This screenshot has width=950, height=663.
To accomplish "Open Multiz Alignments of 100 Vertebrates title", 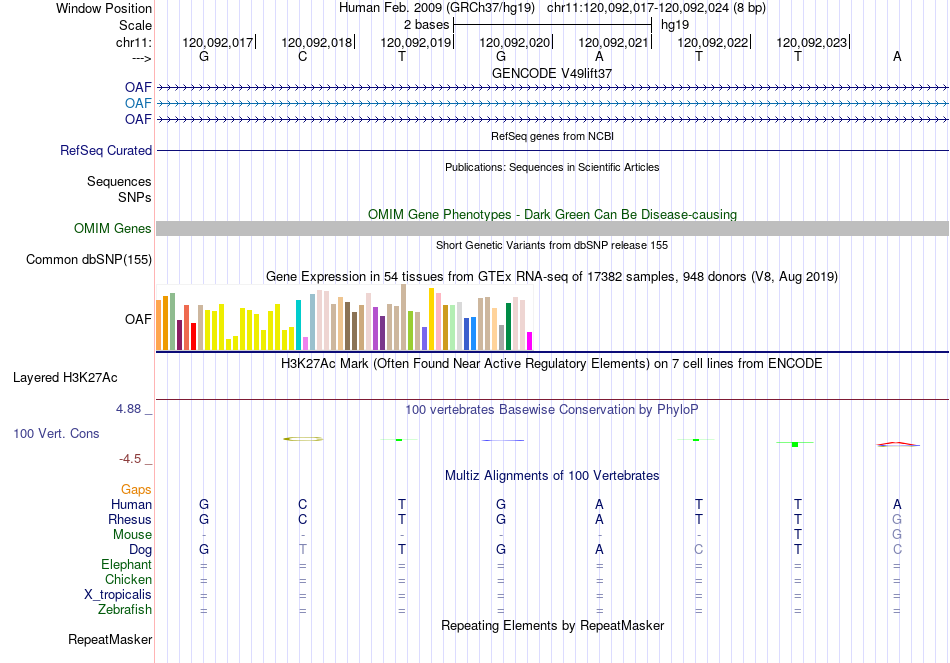I will 552,476.
